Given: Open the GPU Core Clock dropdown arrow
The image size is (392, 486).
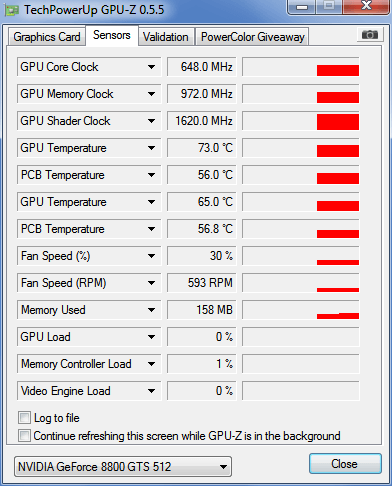Looking at the screenshot, I should tap(151, 67).
